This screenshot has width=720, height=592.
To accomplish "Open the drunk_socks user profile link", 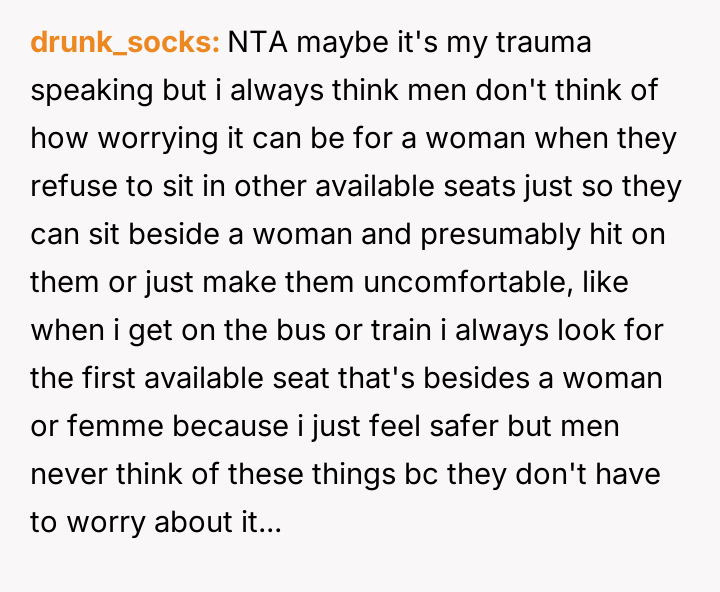I will click(125, 43).
